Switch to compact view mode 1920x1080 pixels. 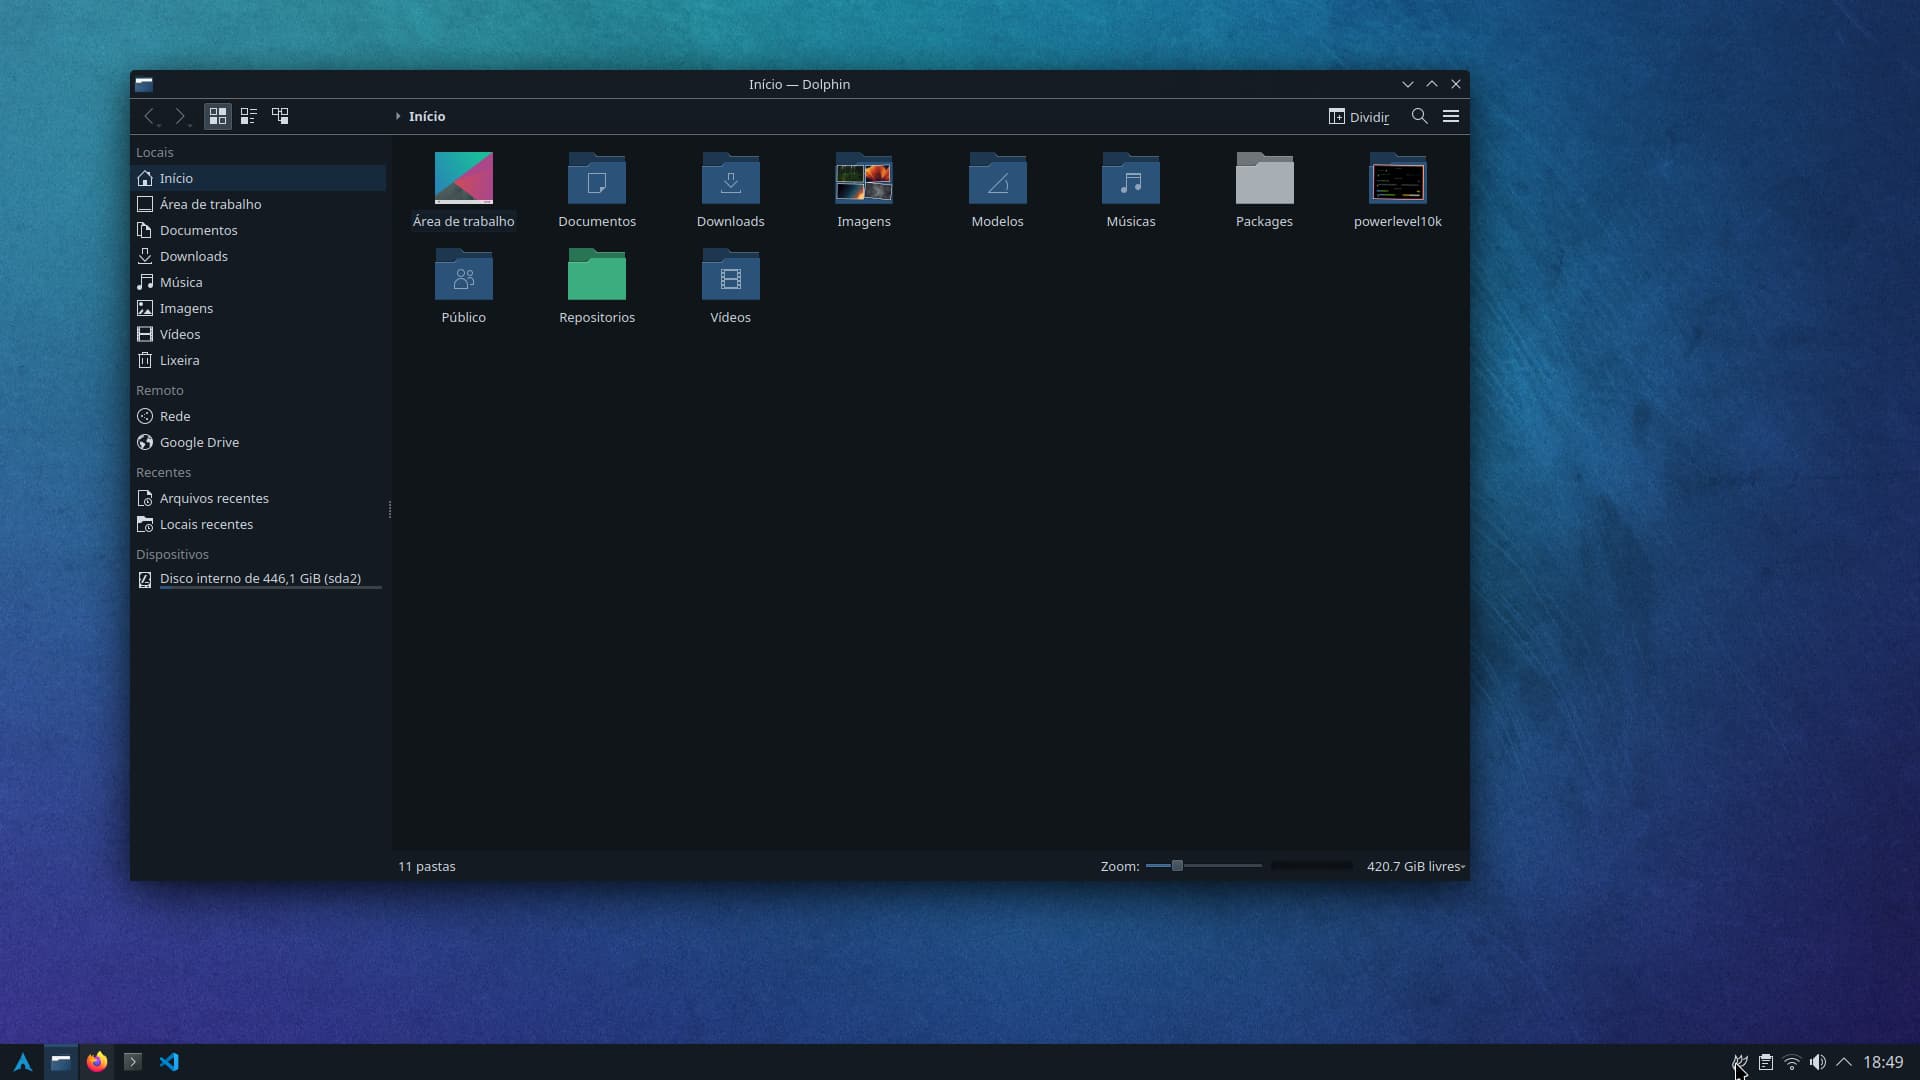pyautogui.click(x=249, y=116)
